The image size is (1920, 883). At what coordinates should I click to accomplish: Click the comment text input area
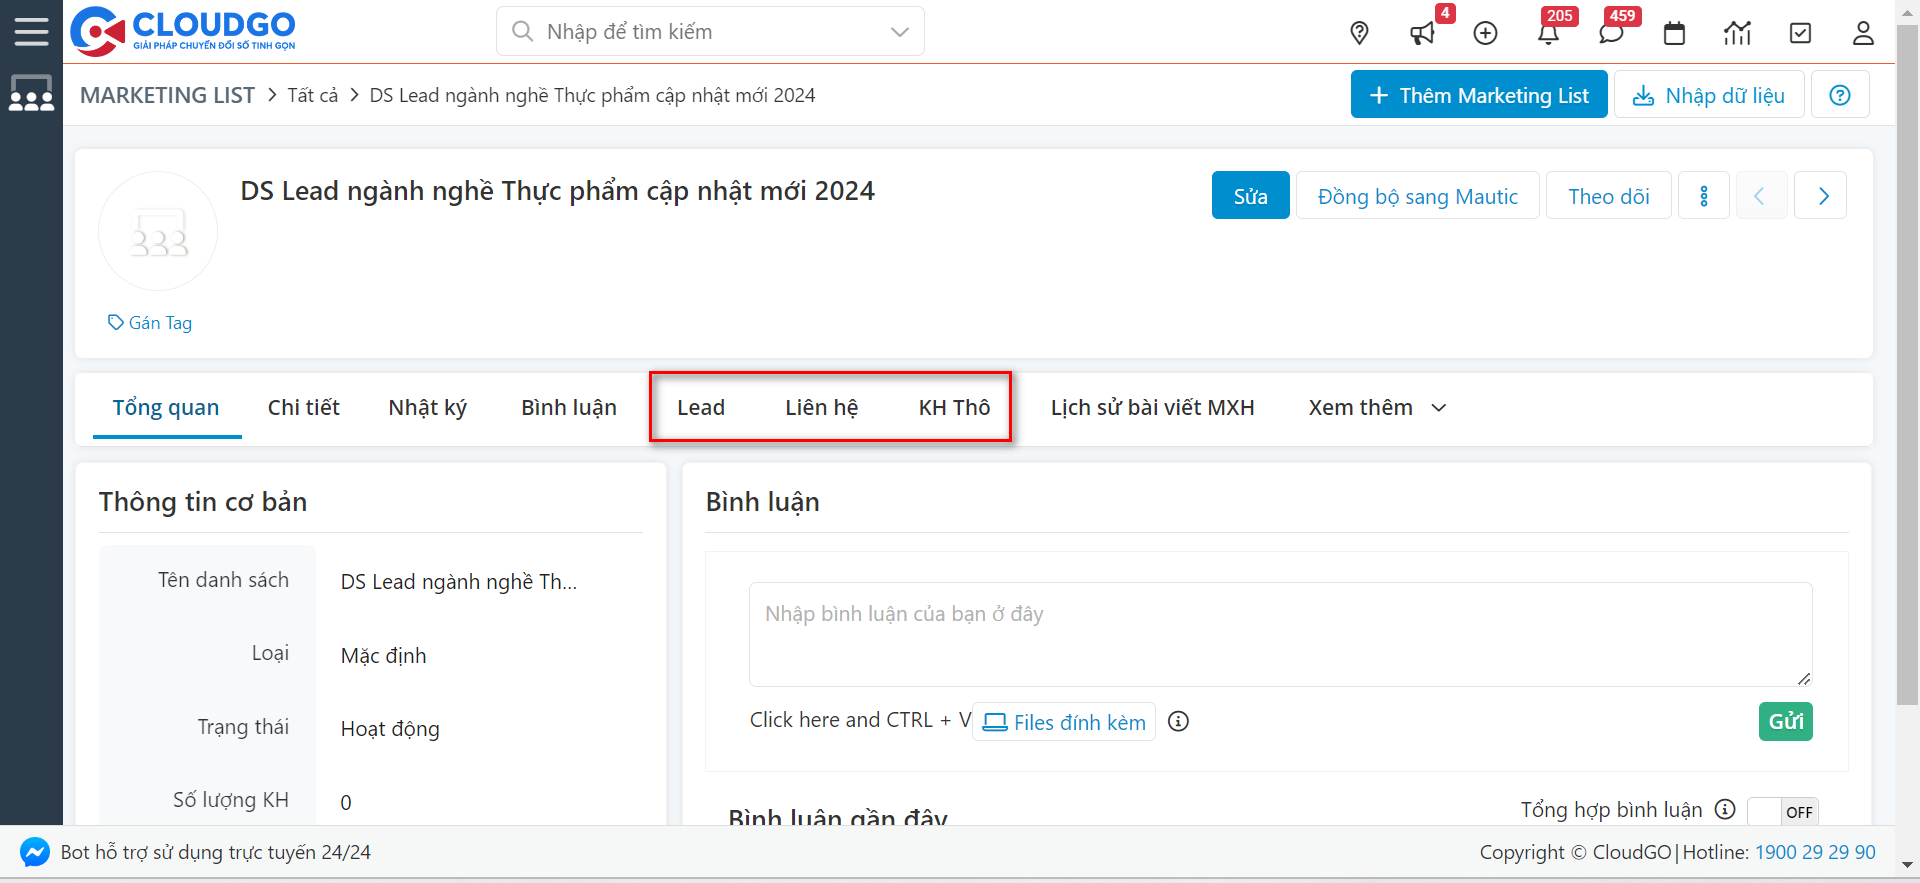[1279, 634]
